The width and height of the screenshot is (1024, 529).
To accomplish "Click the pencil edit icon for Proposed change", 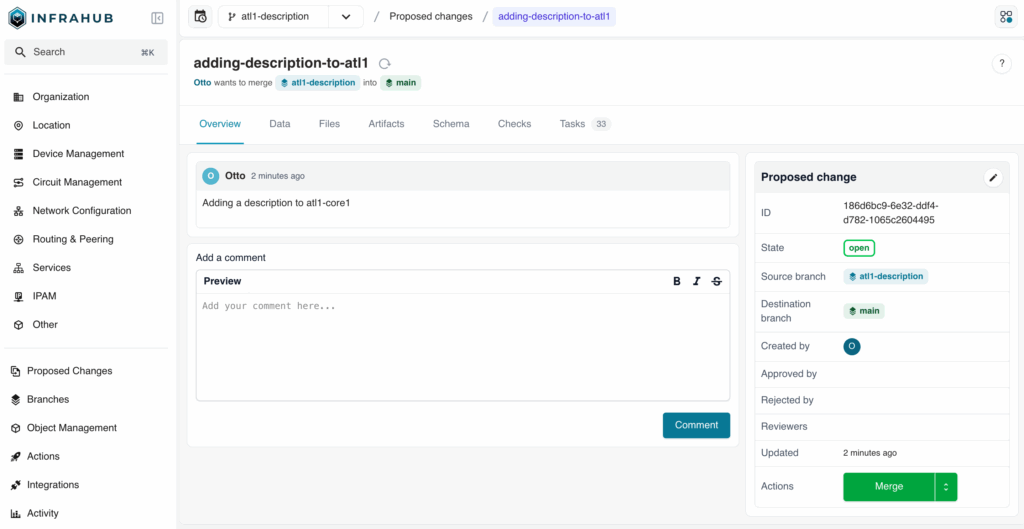I will click(x=993, y=178).
